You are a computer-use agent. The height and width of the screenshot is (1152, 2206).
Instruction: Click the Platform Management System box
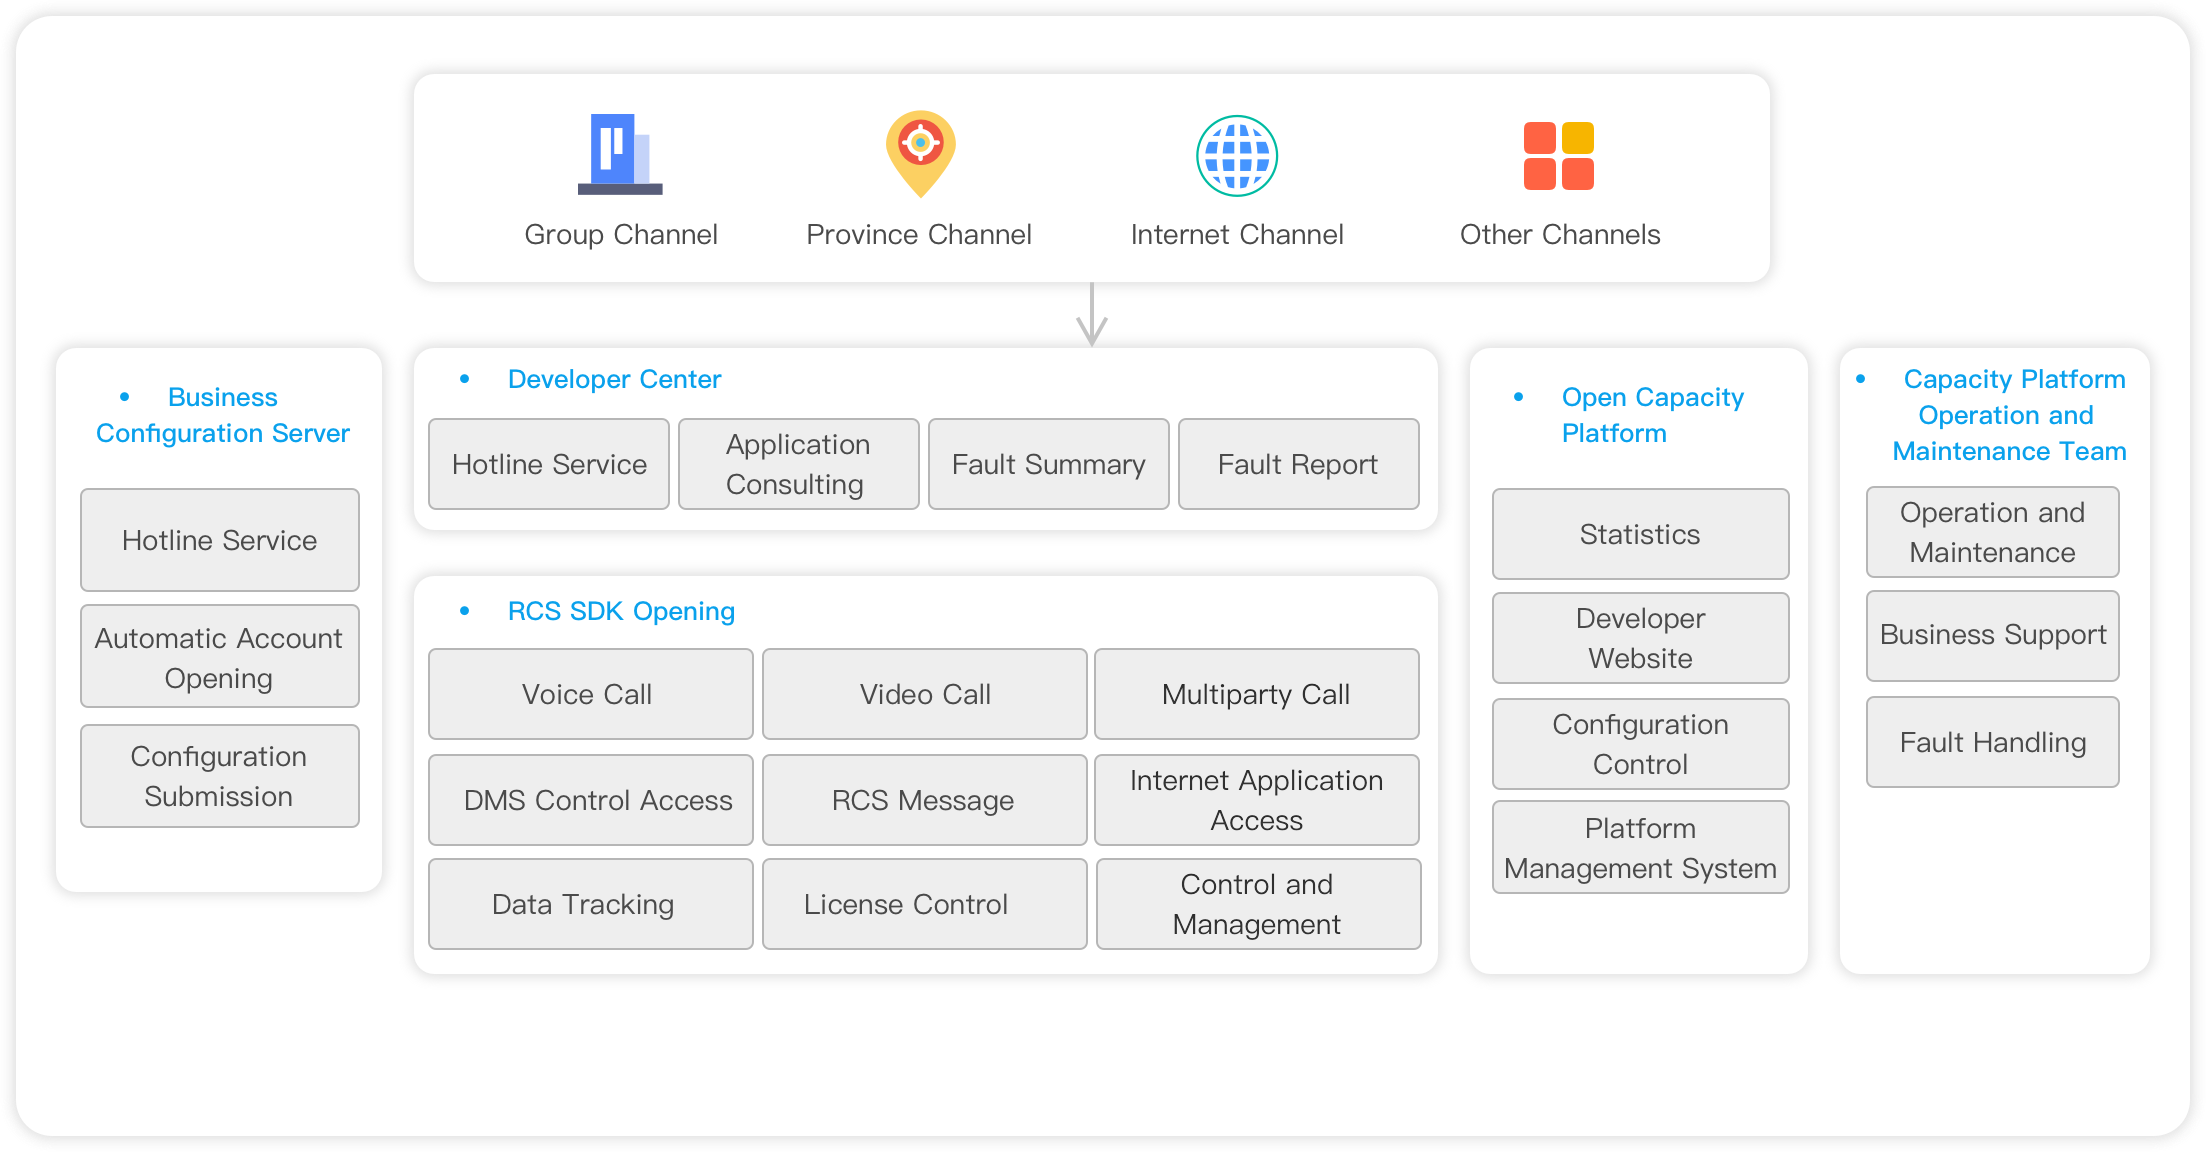pyautogui.click(x=1639, y=847)
